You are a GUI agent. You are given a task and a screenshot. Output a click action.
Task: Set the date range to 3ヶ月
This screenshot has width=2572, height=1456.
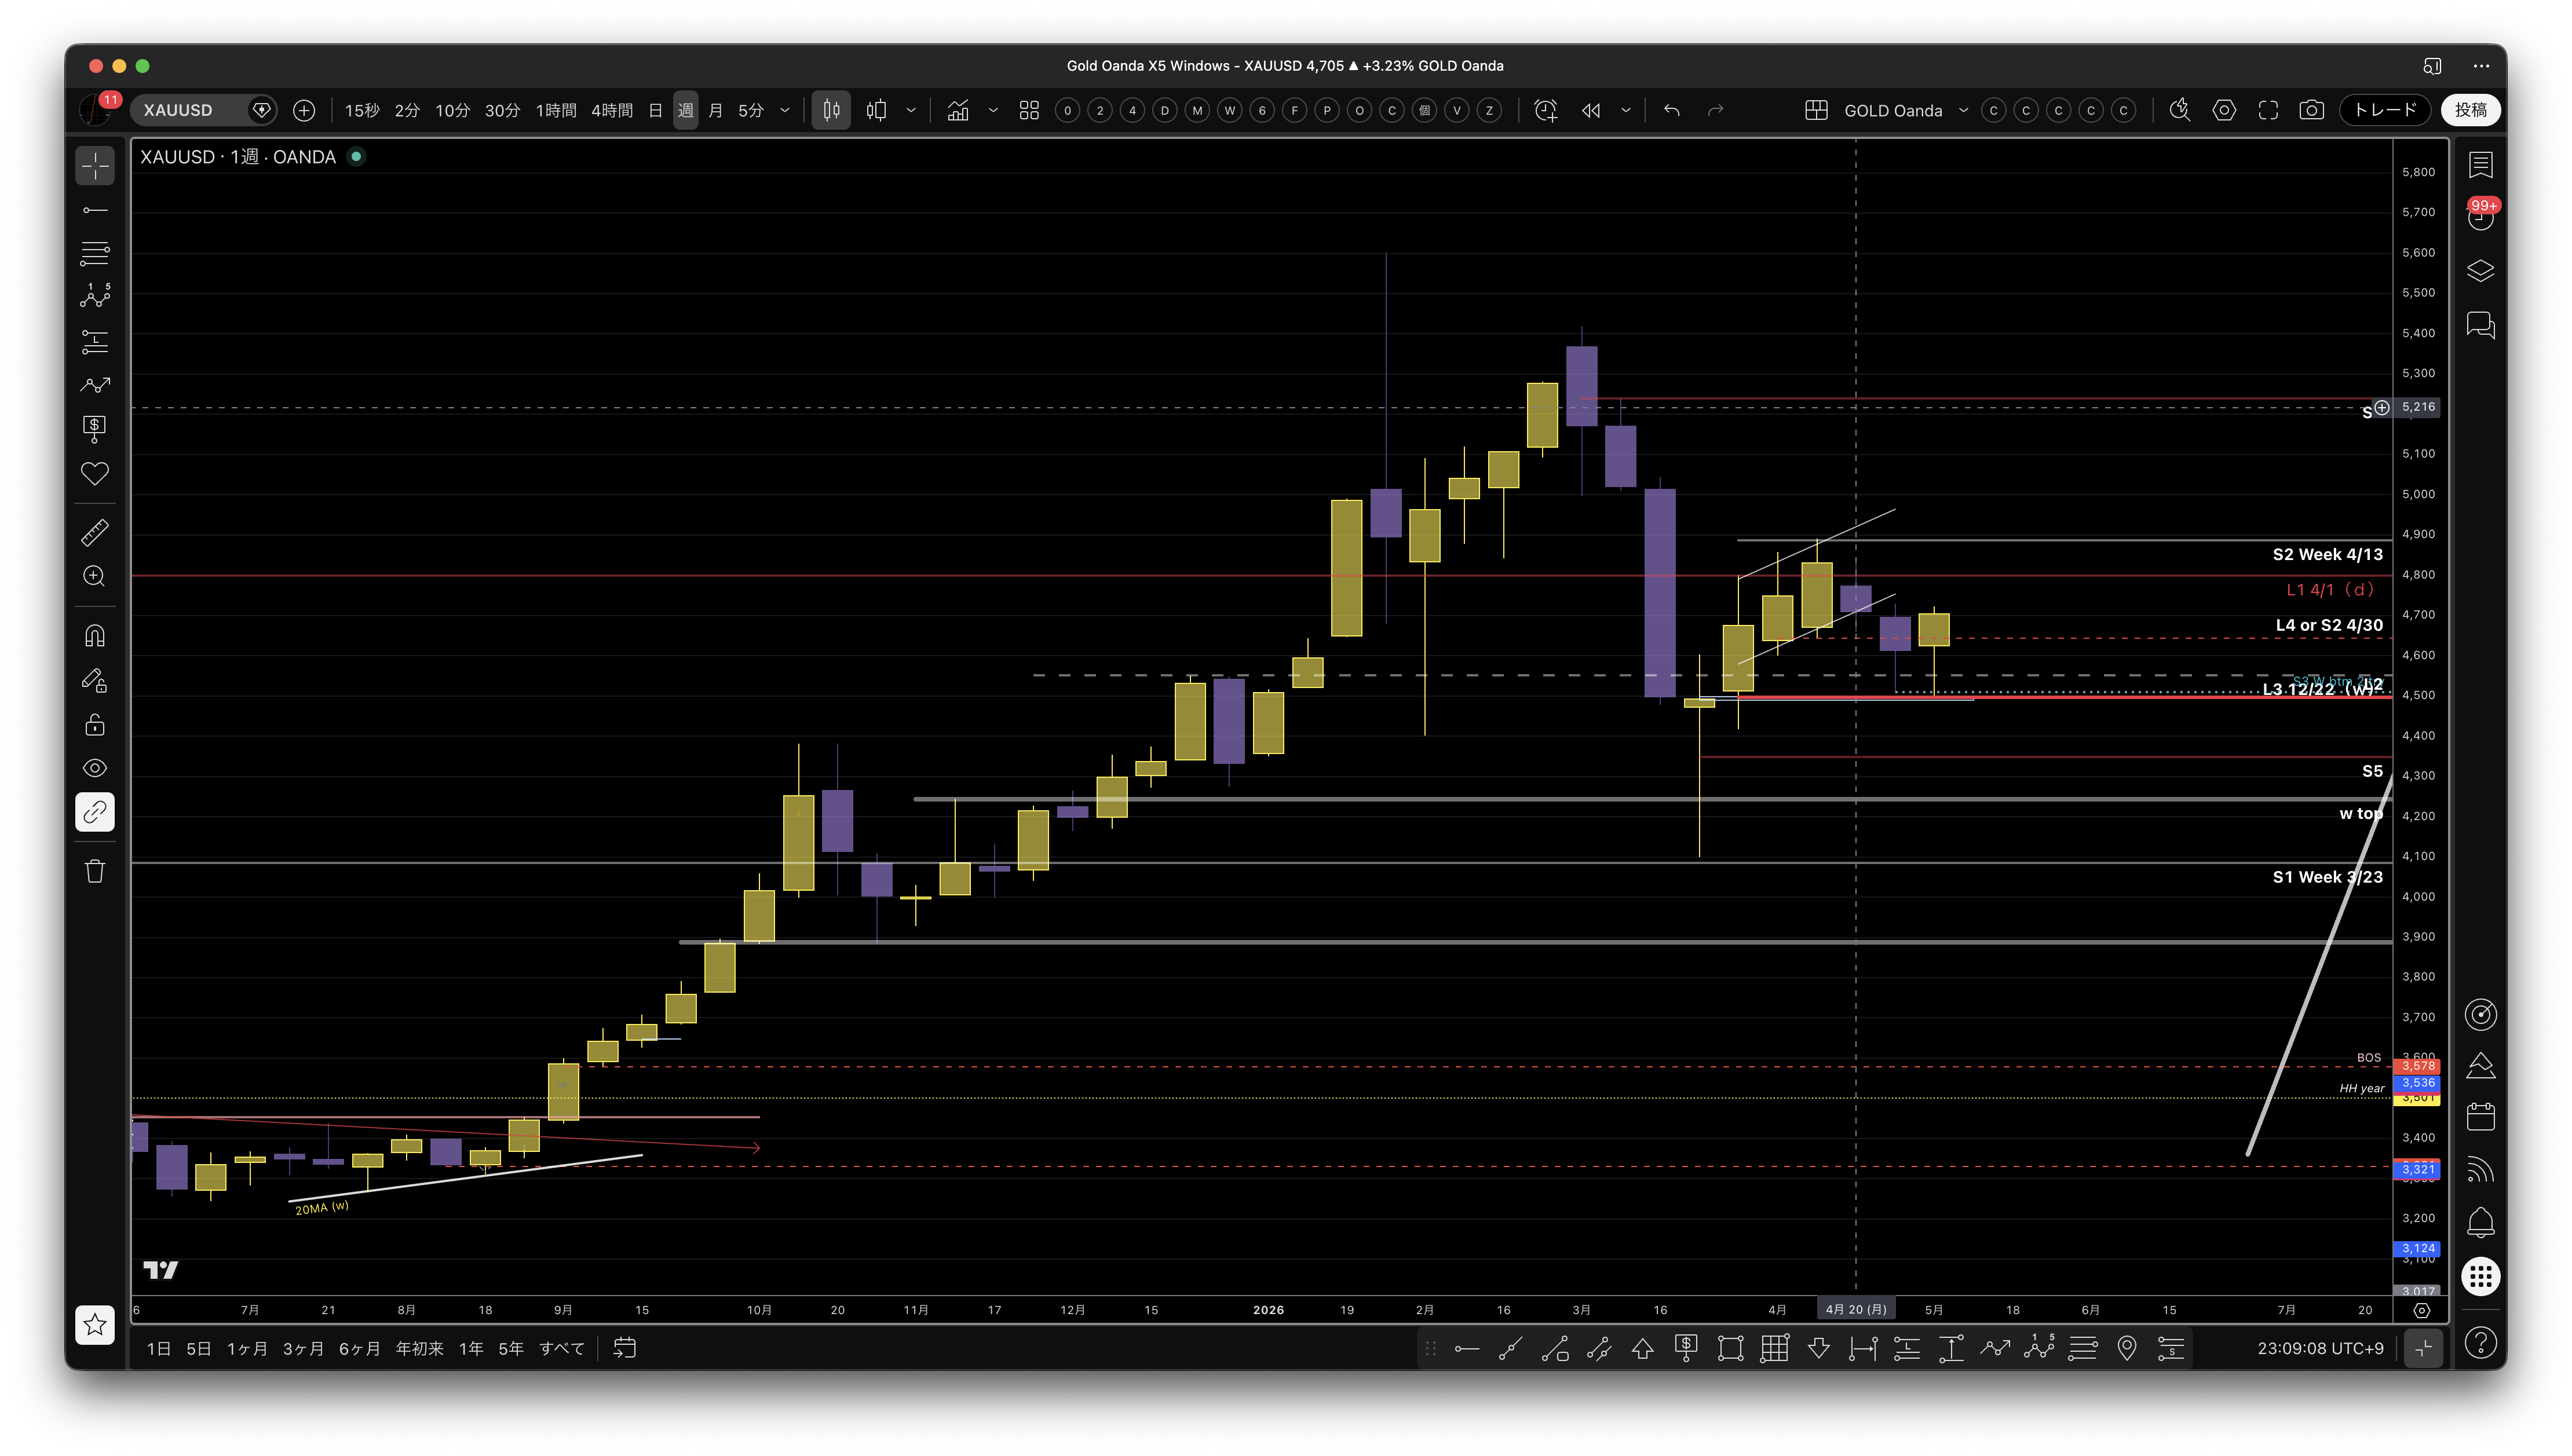[x=303, y=1349]
